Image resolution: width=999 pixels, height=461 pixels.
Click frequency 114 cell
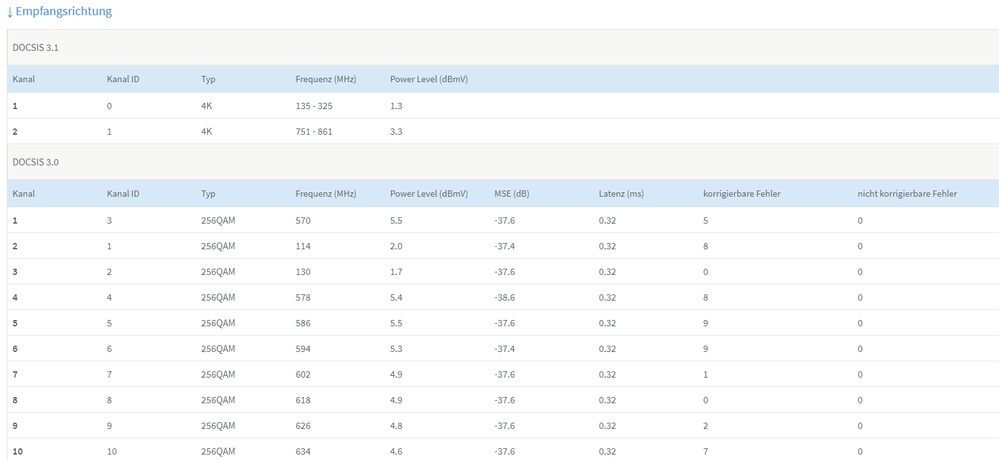click(303, 246)
